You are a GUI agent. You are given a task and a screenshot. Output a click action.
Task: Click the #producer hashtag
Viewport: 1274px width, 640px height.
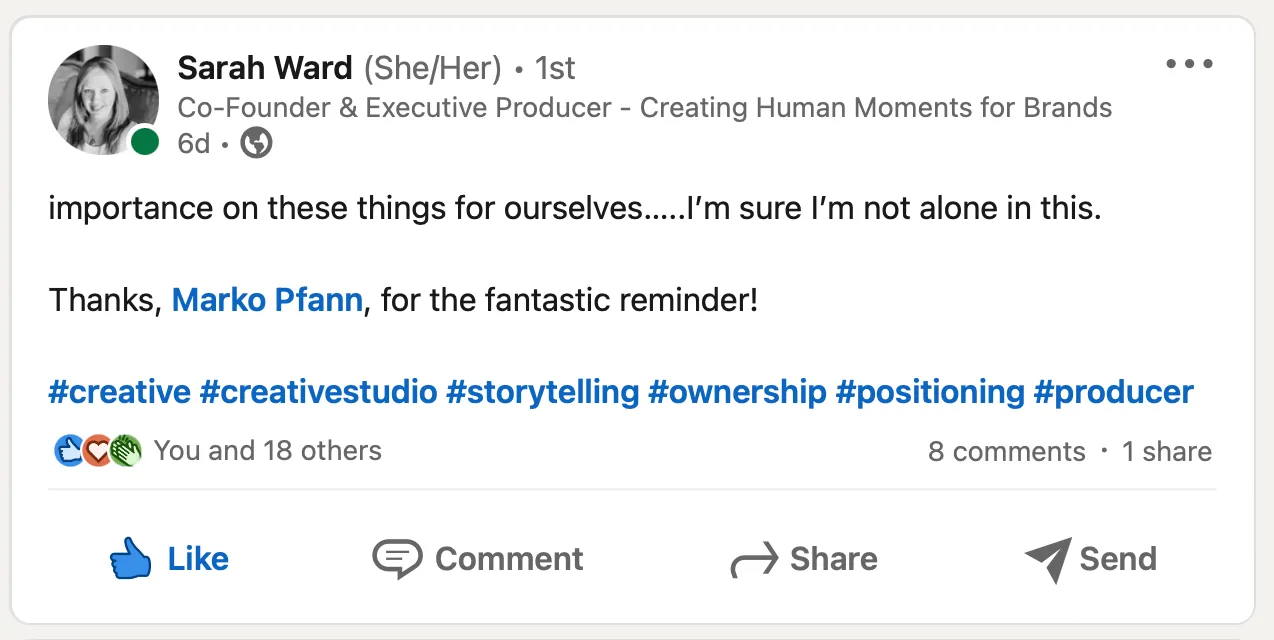(1113, 392)
